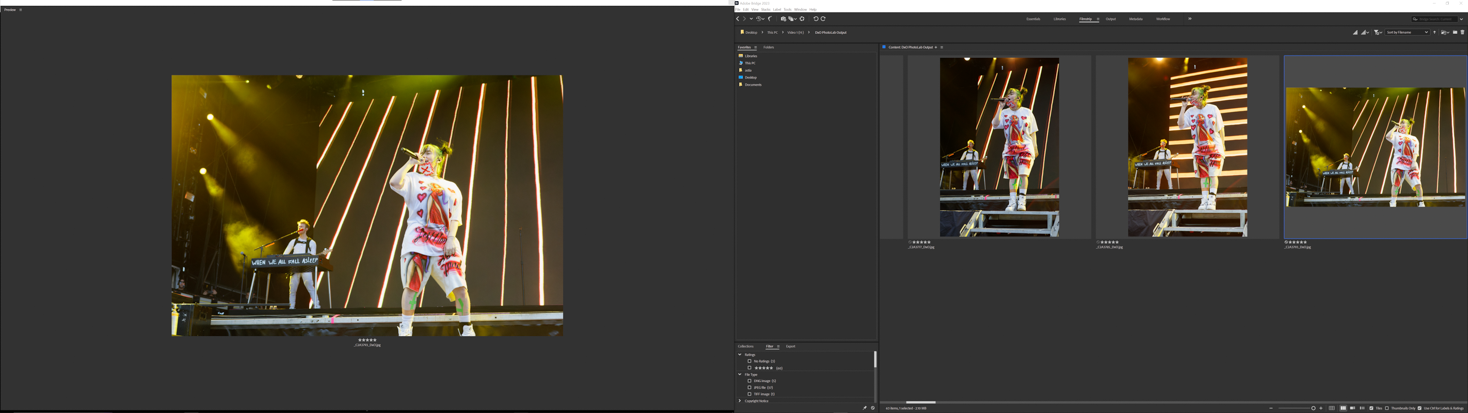
Task: Click the boomerang return to application icon
Action: (770, 18)
